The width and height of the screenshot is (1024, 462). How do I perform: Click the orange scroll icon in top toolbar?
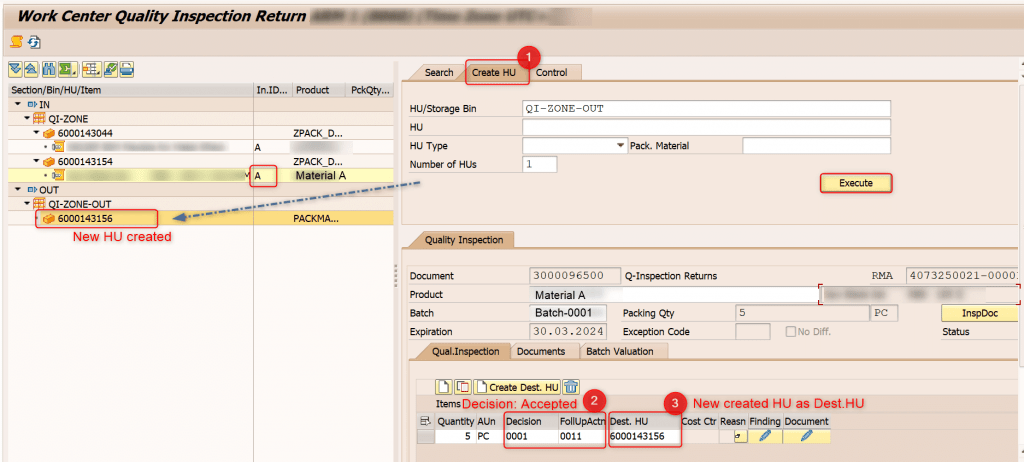click(16, 42)
